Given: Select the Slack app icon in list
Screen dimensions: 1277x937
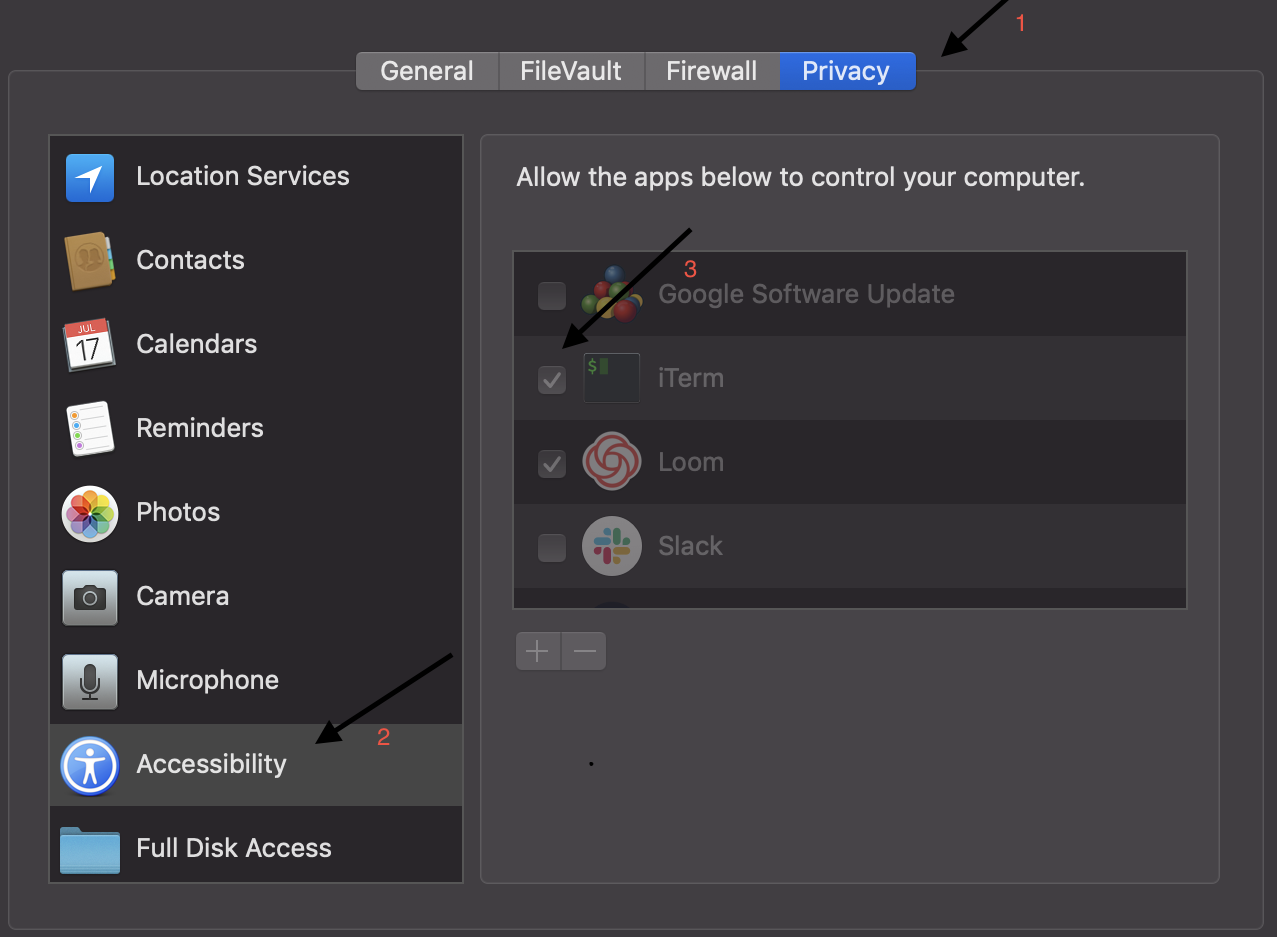Looking at the screenshot, I should click(612, 546).
